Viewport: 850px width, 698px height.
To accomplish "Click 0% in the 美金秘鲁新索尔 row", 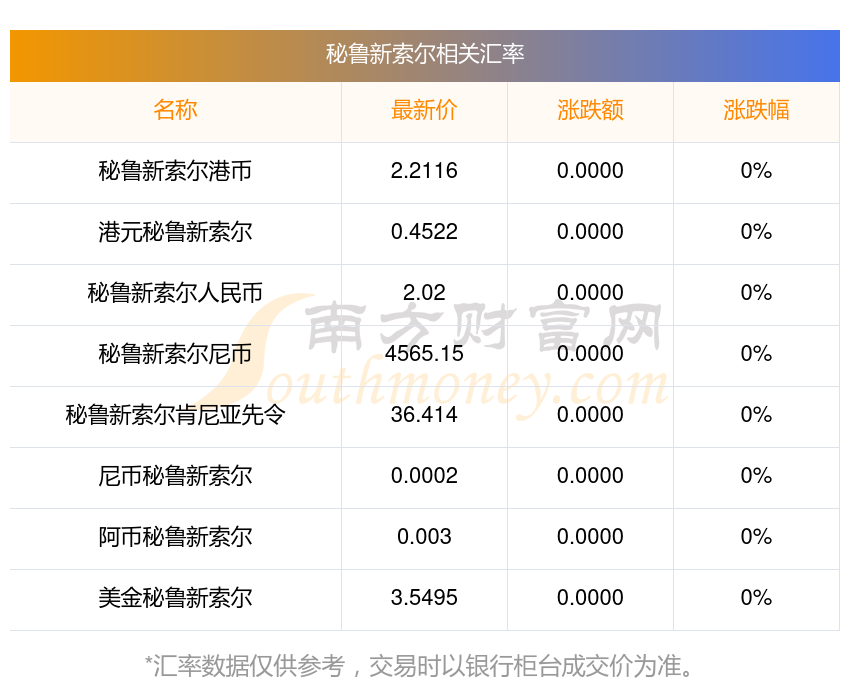I will click(756, 598).
